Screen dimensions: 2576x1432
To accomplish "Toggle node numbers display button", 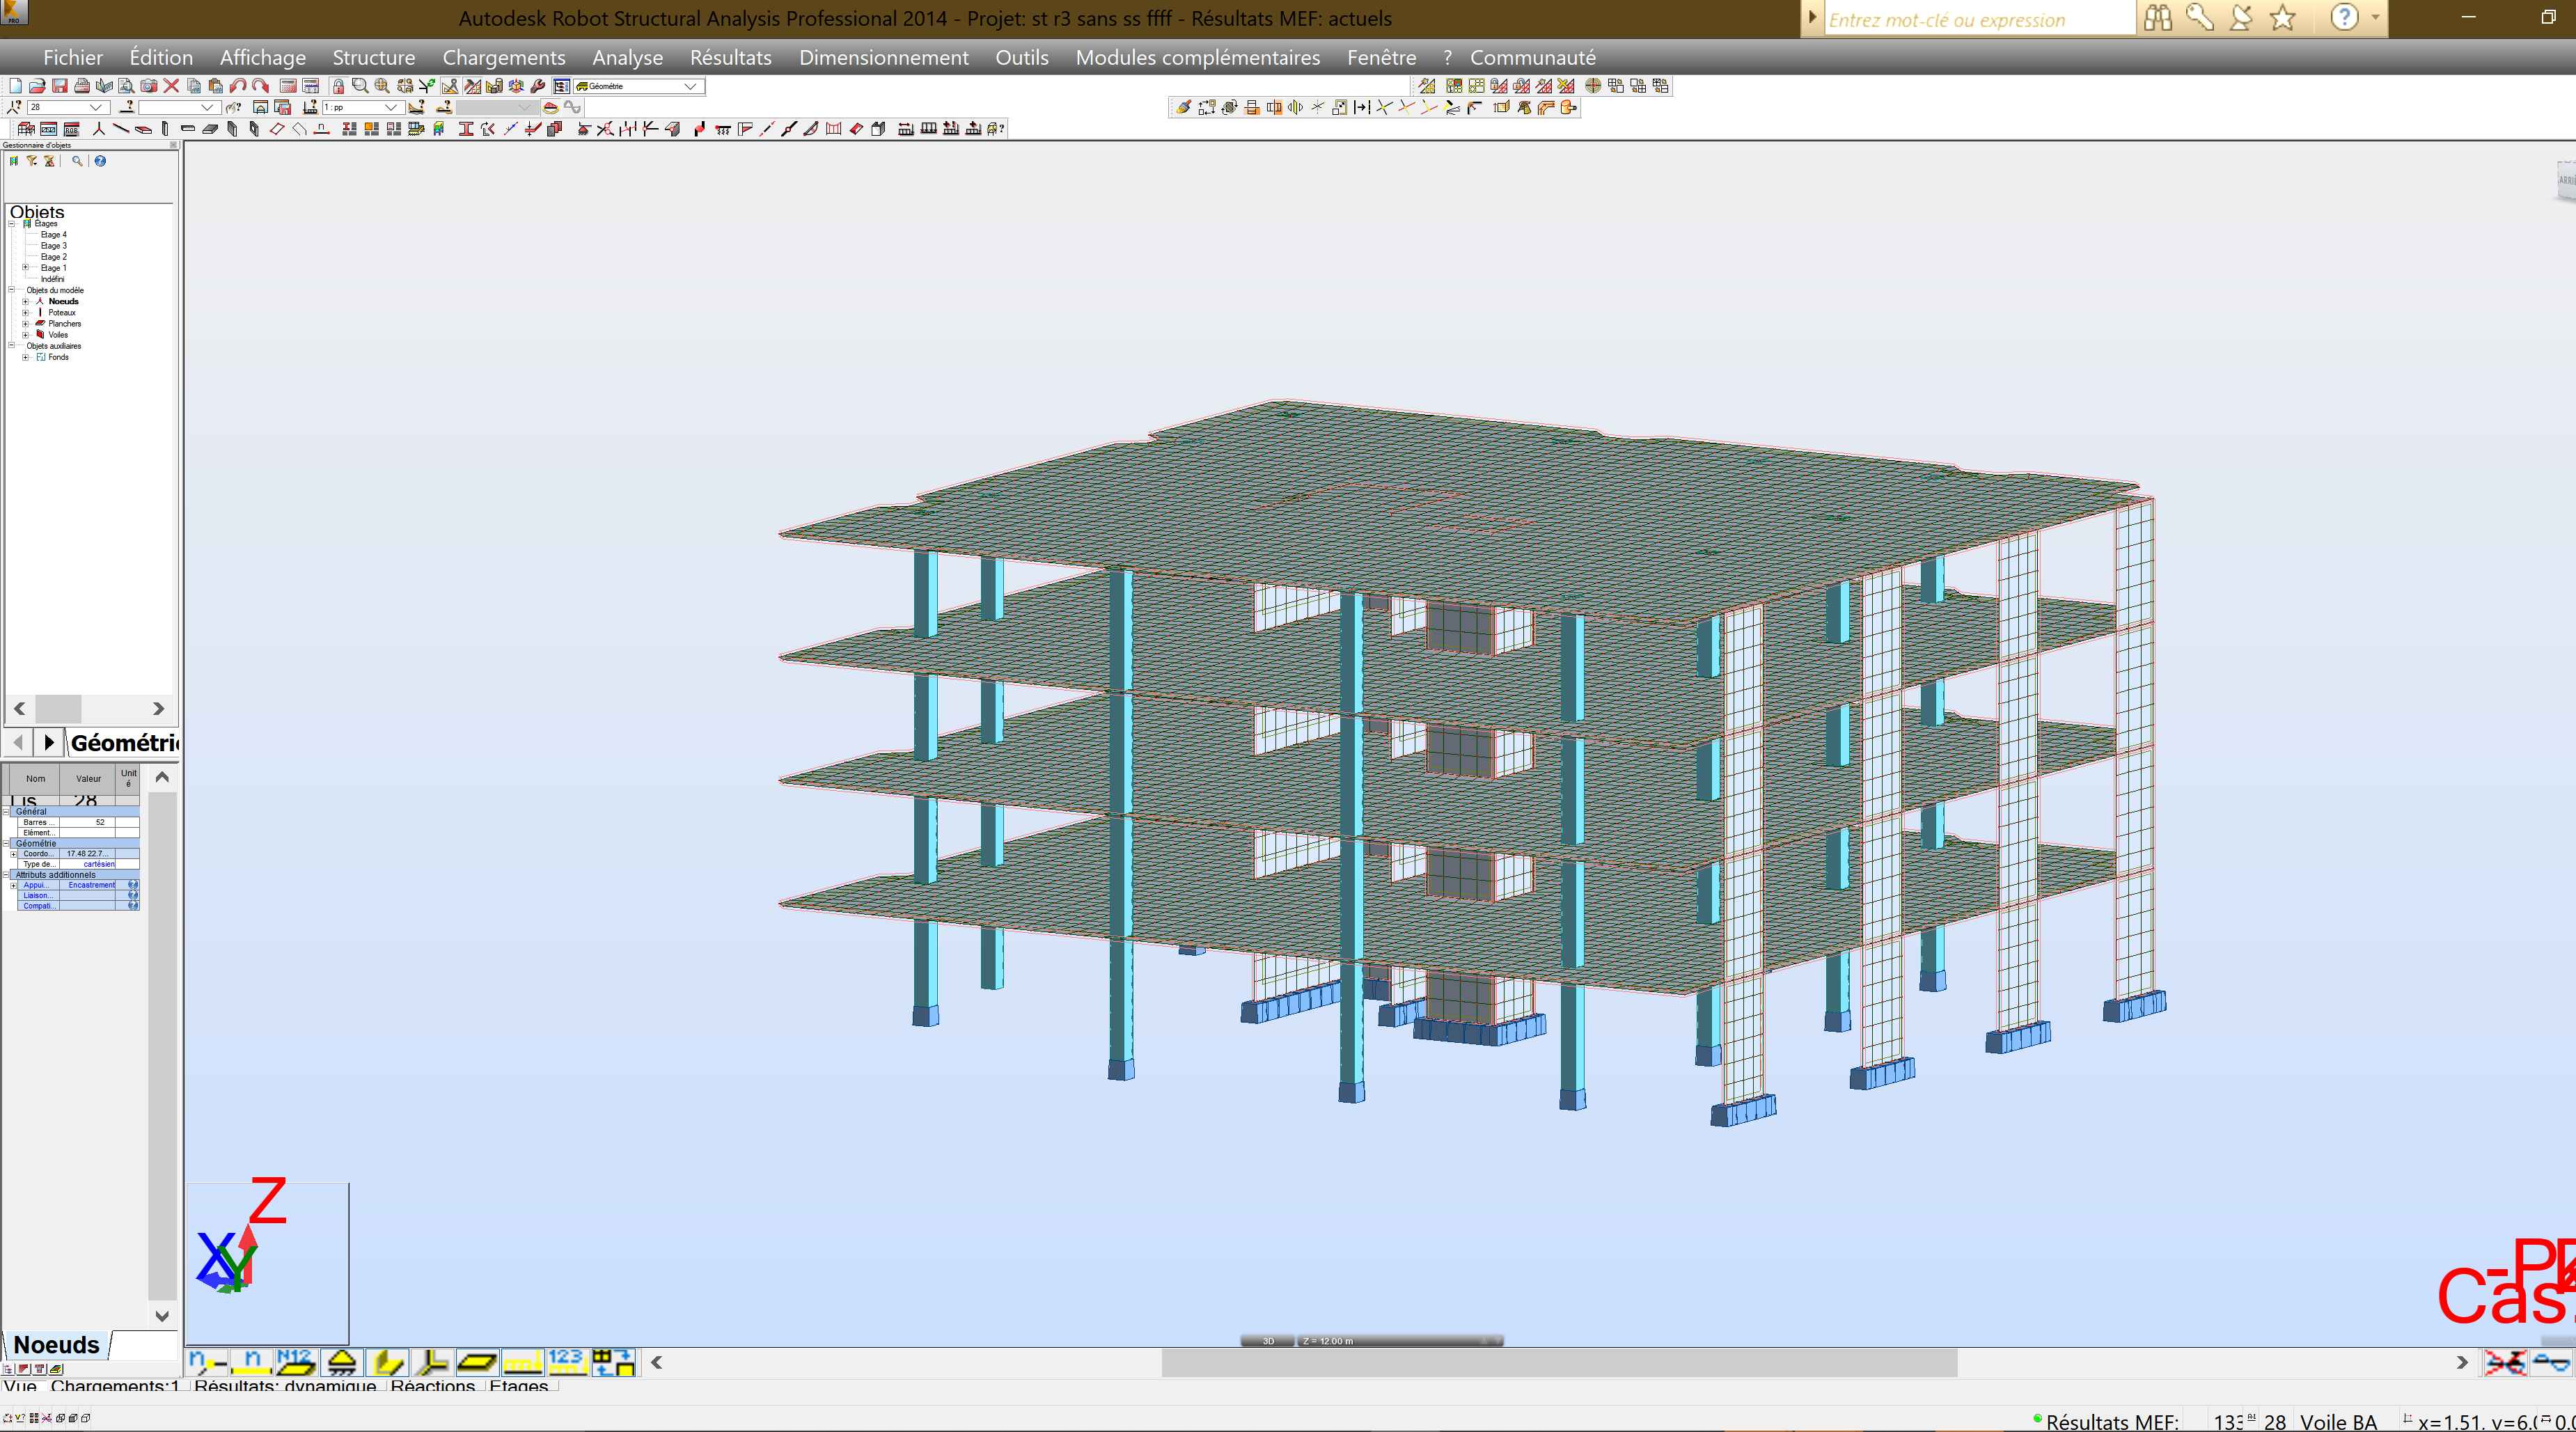I will pos(208,1361).
